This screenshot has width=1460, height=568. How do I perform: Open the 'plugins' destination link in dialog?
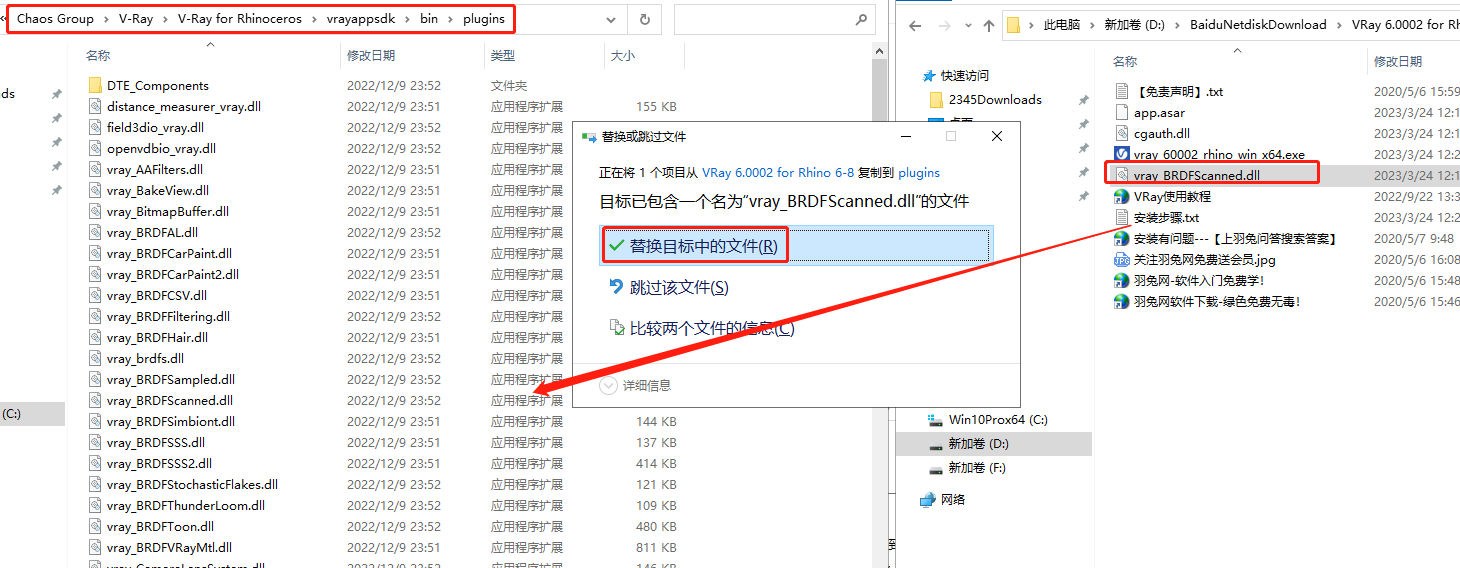click(919, 172)
